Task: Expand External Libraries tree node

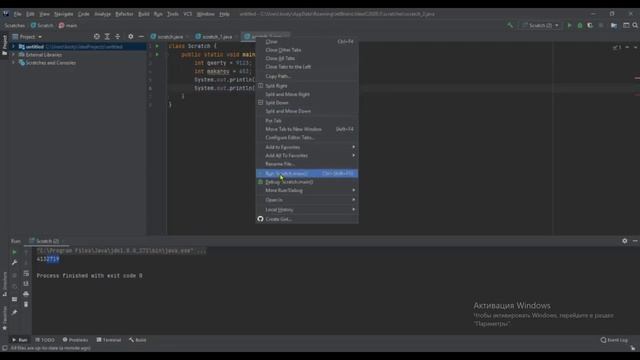Action: coord(13,55)
